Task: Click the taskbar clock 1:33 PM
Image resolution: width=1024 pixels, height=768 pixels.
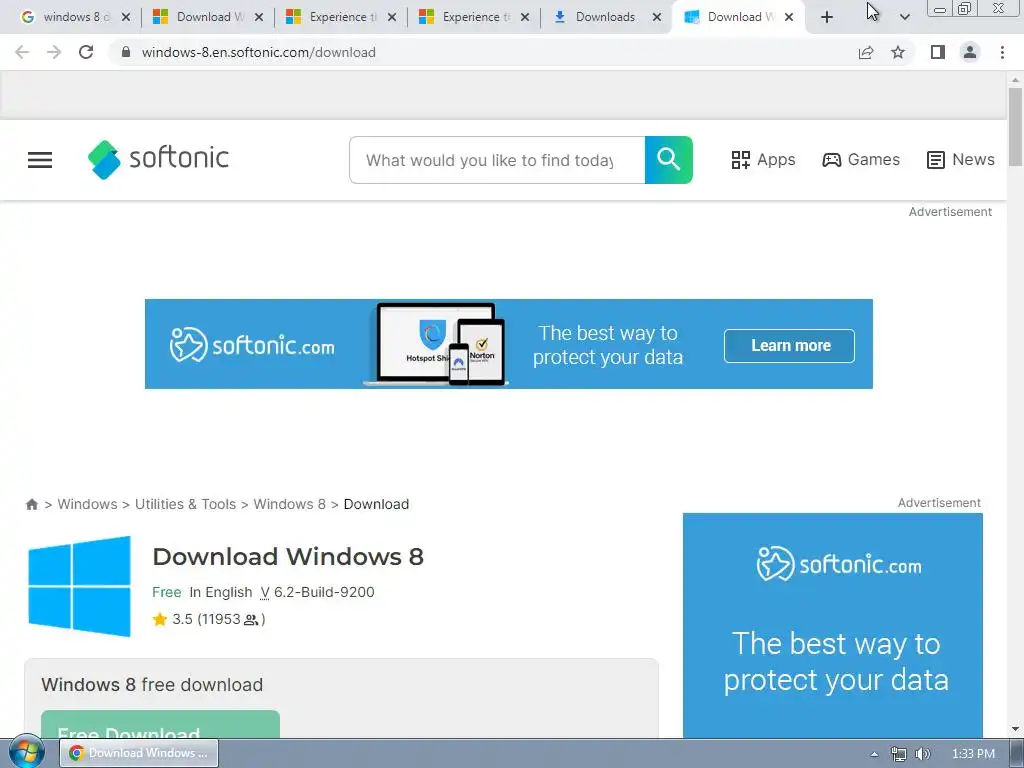Action: click(973, 754)
